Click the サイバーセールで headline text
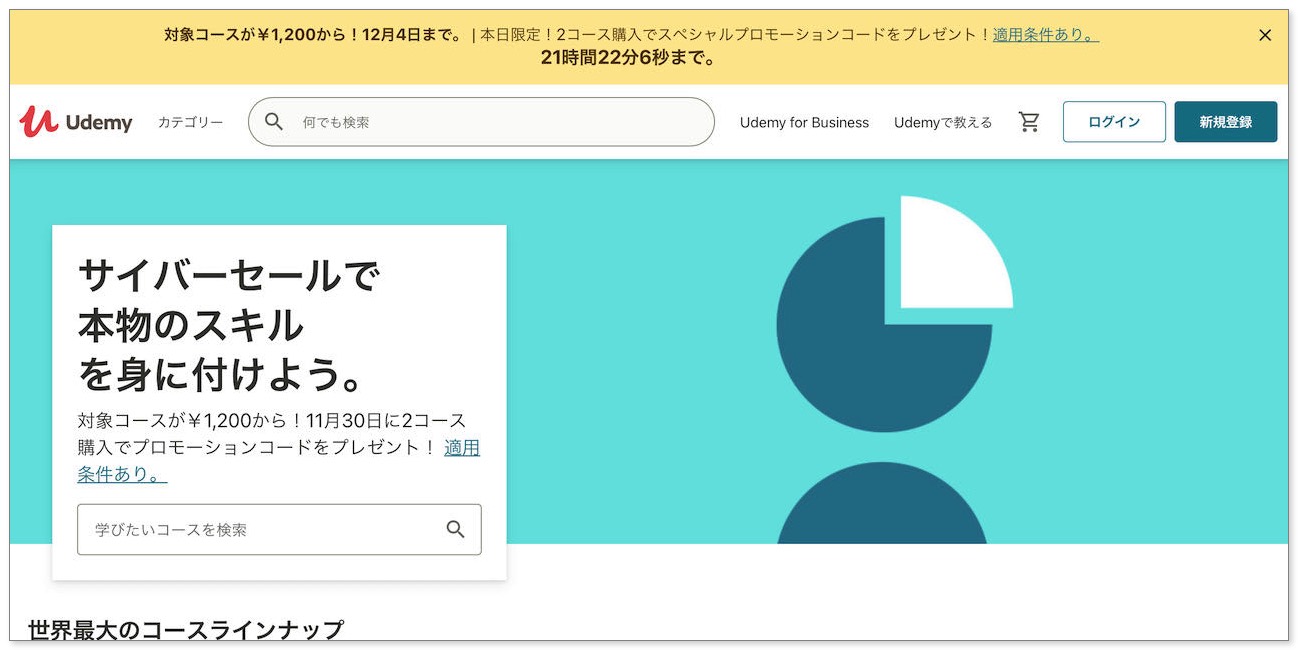 coord(229,274)
